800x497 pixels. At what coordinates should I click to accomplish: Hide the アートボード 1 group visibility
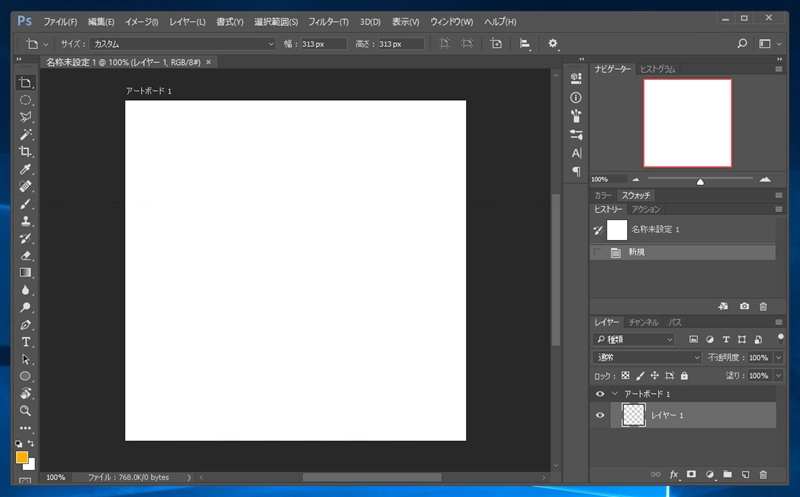click(600, 394)
